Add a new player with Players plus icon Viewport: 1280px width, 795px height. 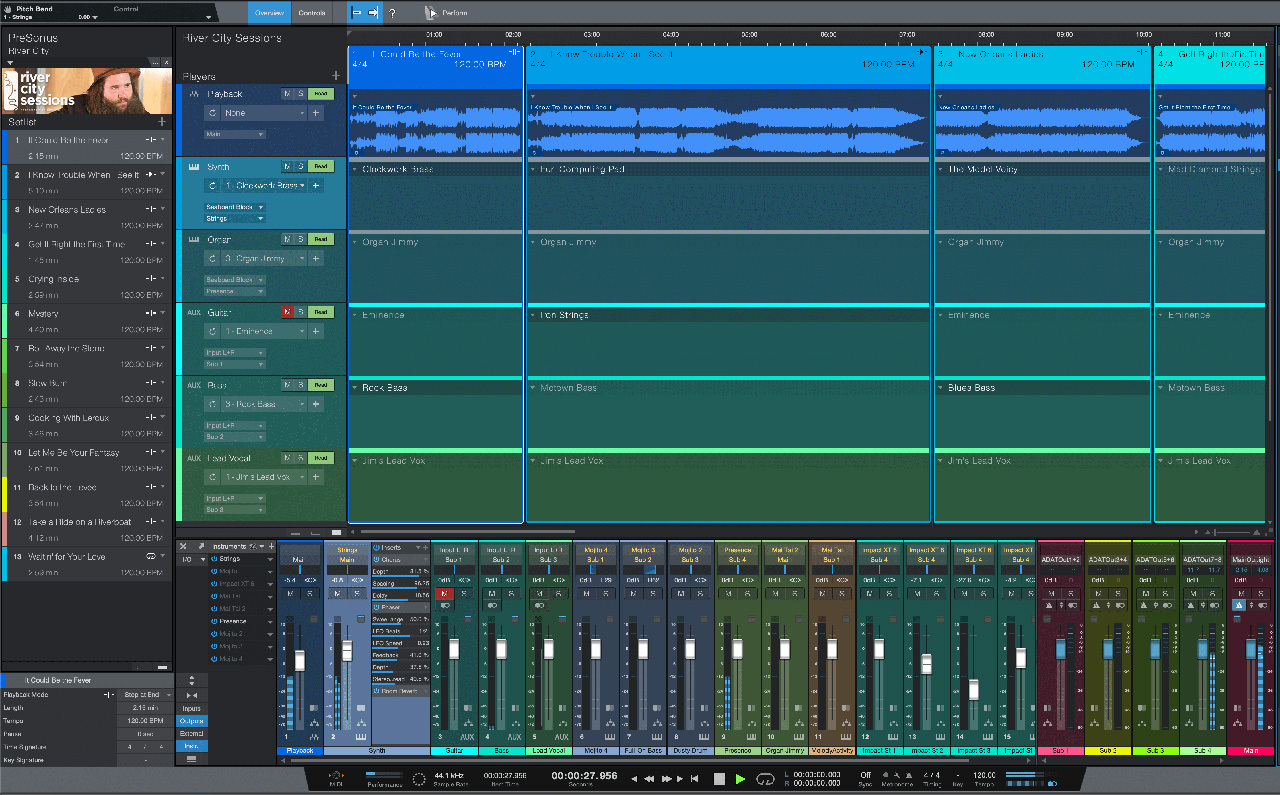coord(336,76)
